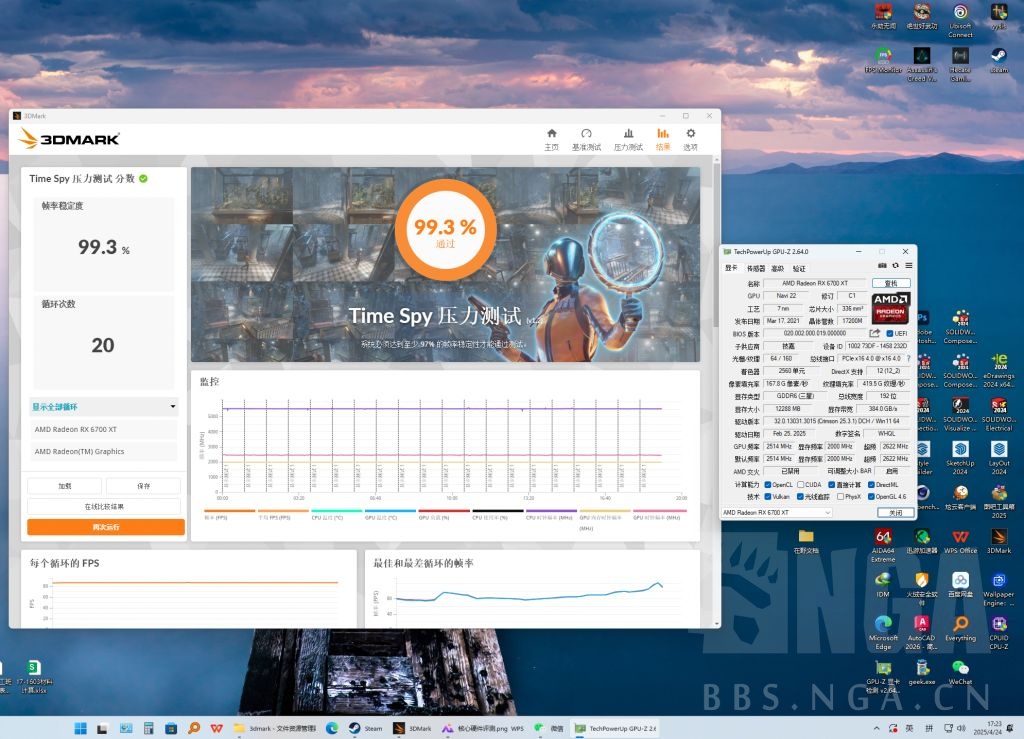1024x739 pixels.
Task: Click the Assassin's Creed desktop icon
Action: 921,65
